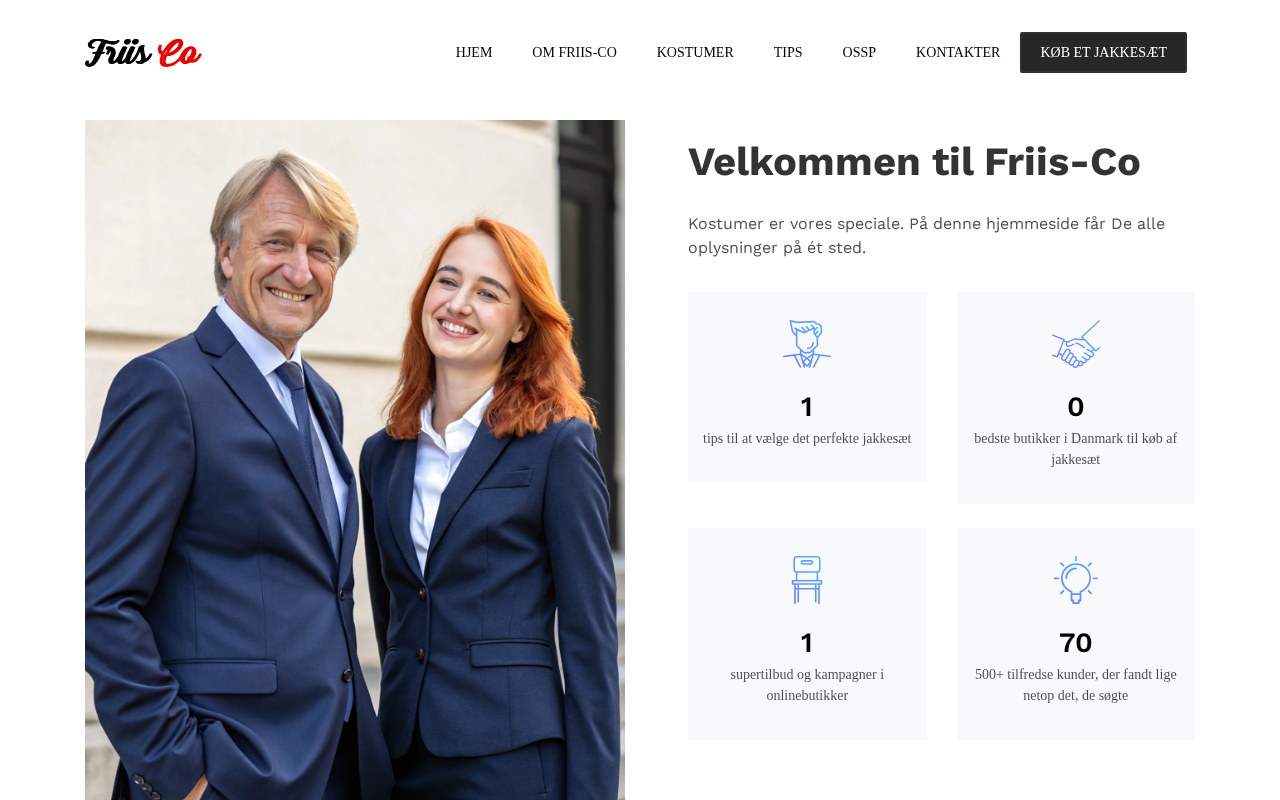The image size is (1280, 800).
Task: Open the KOSTUMER navigation link
Action: click(695, 52)
